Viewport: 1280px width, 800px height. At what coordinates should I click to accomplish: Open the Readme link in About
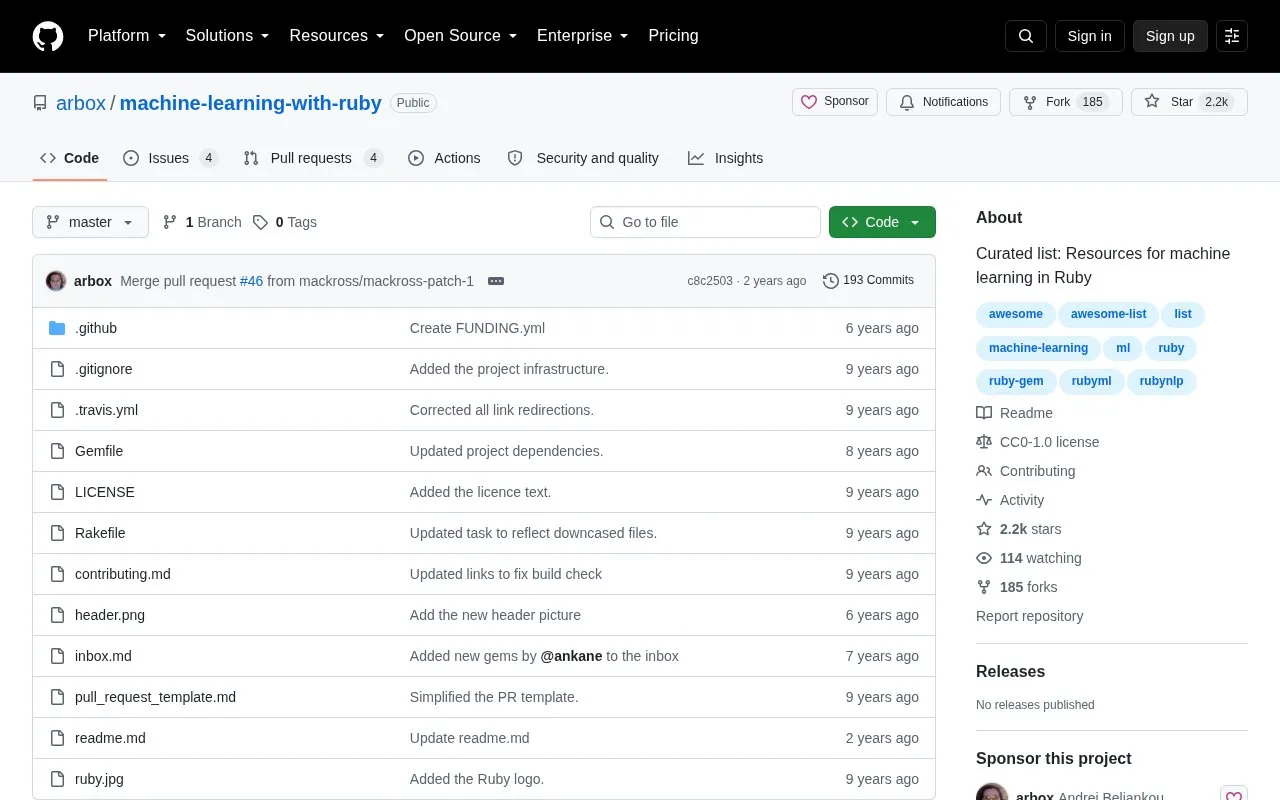click(x=1014, y=413)
